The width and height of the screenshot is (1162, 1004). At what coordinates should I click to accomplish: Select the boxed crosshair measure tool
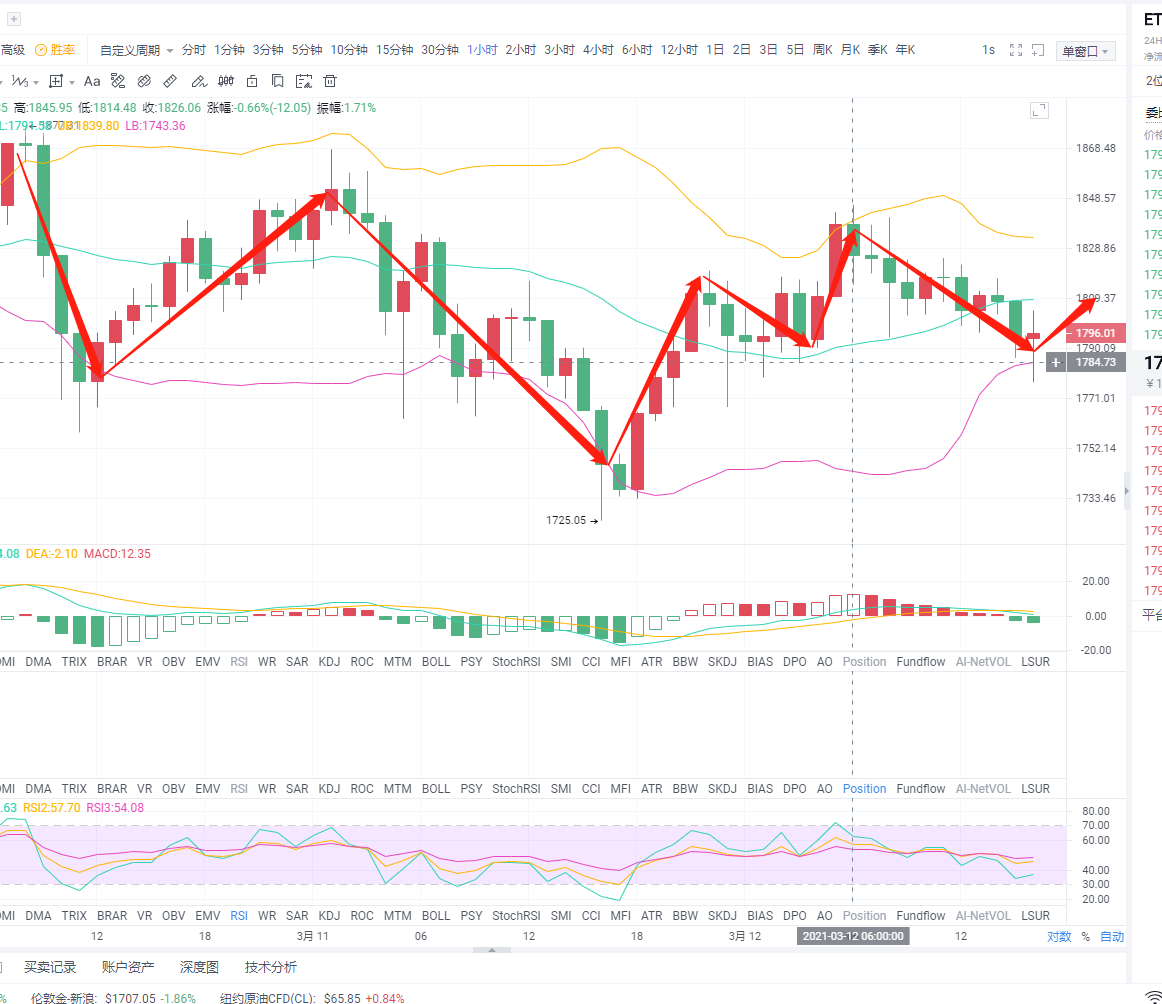point(56,81)
